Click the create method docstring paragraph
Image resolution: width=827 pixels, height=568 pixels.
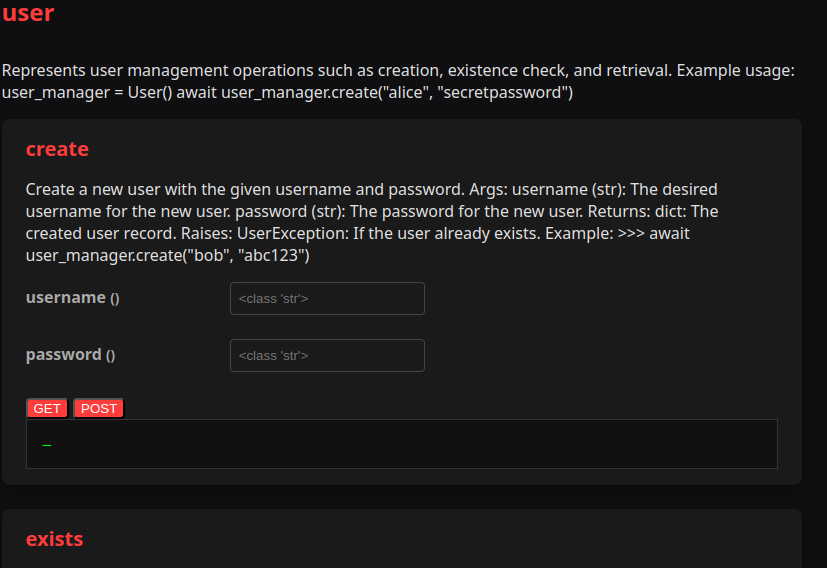point(372,222)
